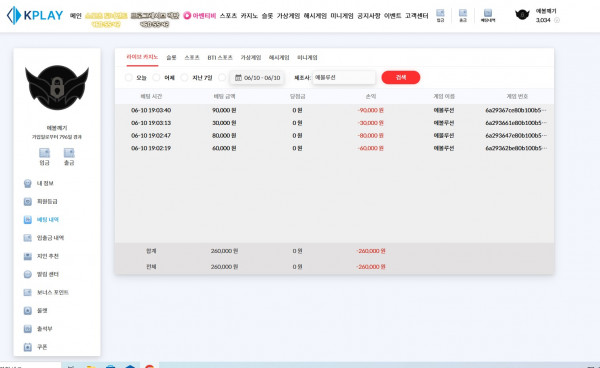Open the 06/10 - 06/10 date range picker
The width and height of the screenshot is (600, 368).
pos(257,78)
